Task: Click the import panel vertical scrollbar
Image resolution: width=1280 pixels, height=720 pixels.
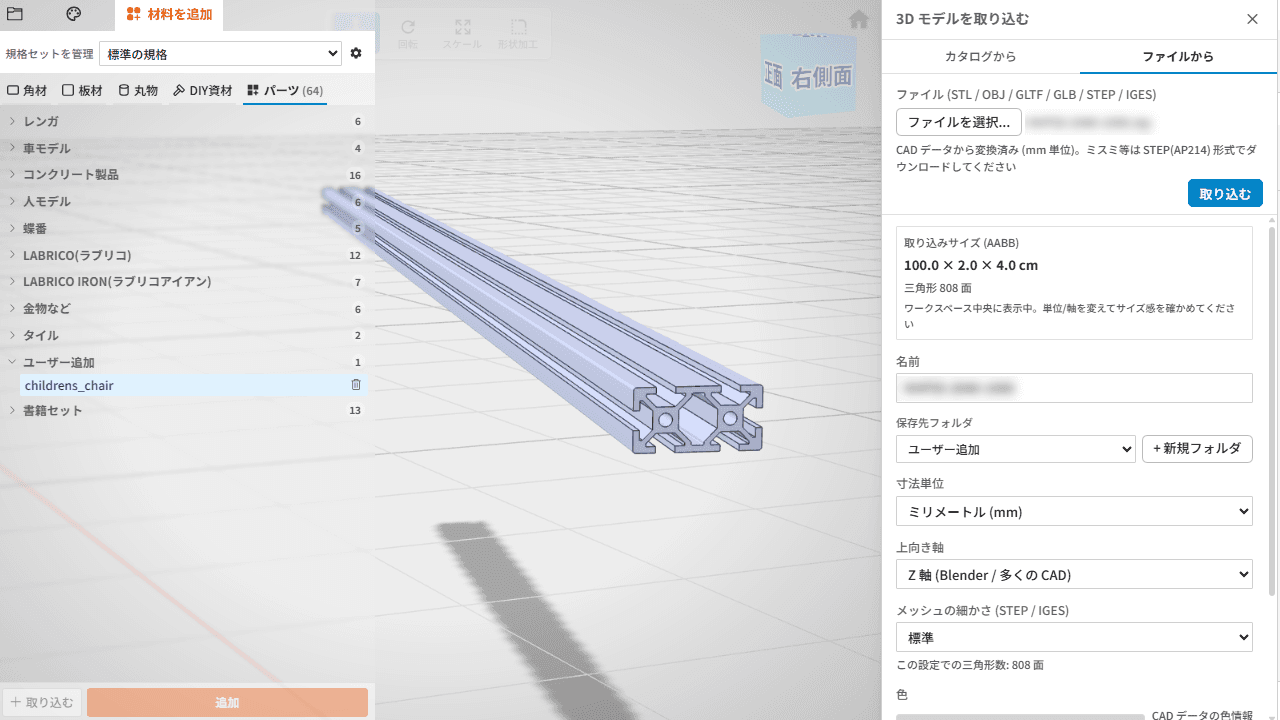Action: (1273, 410)
